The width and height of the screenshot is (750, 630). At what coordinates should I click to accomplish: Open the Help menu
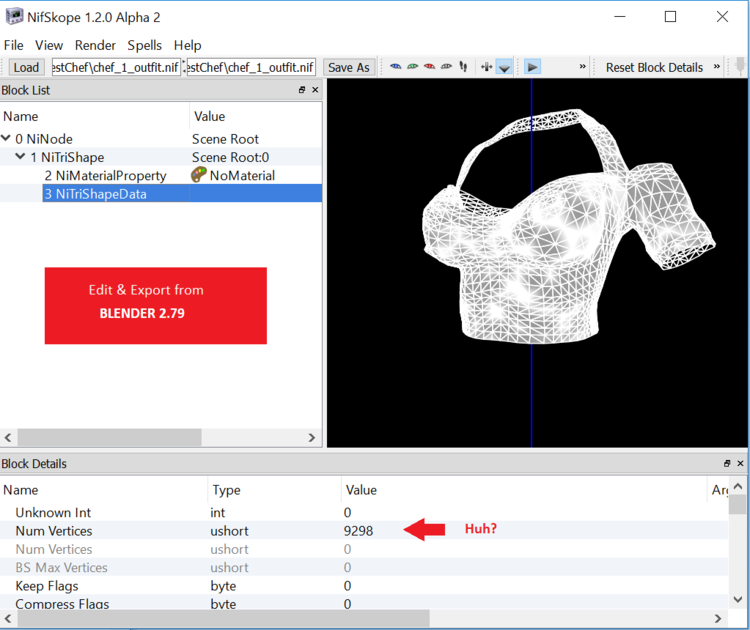click(188, 45)
